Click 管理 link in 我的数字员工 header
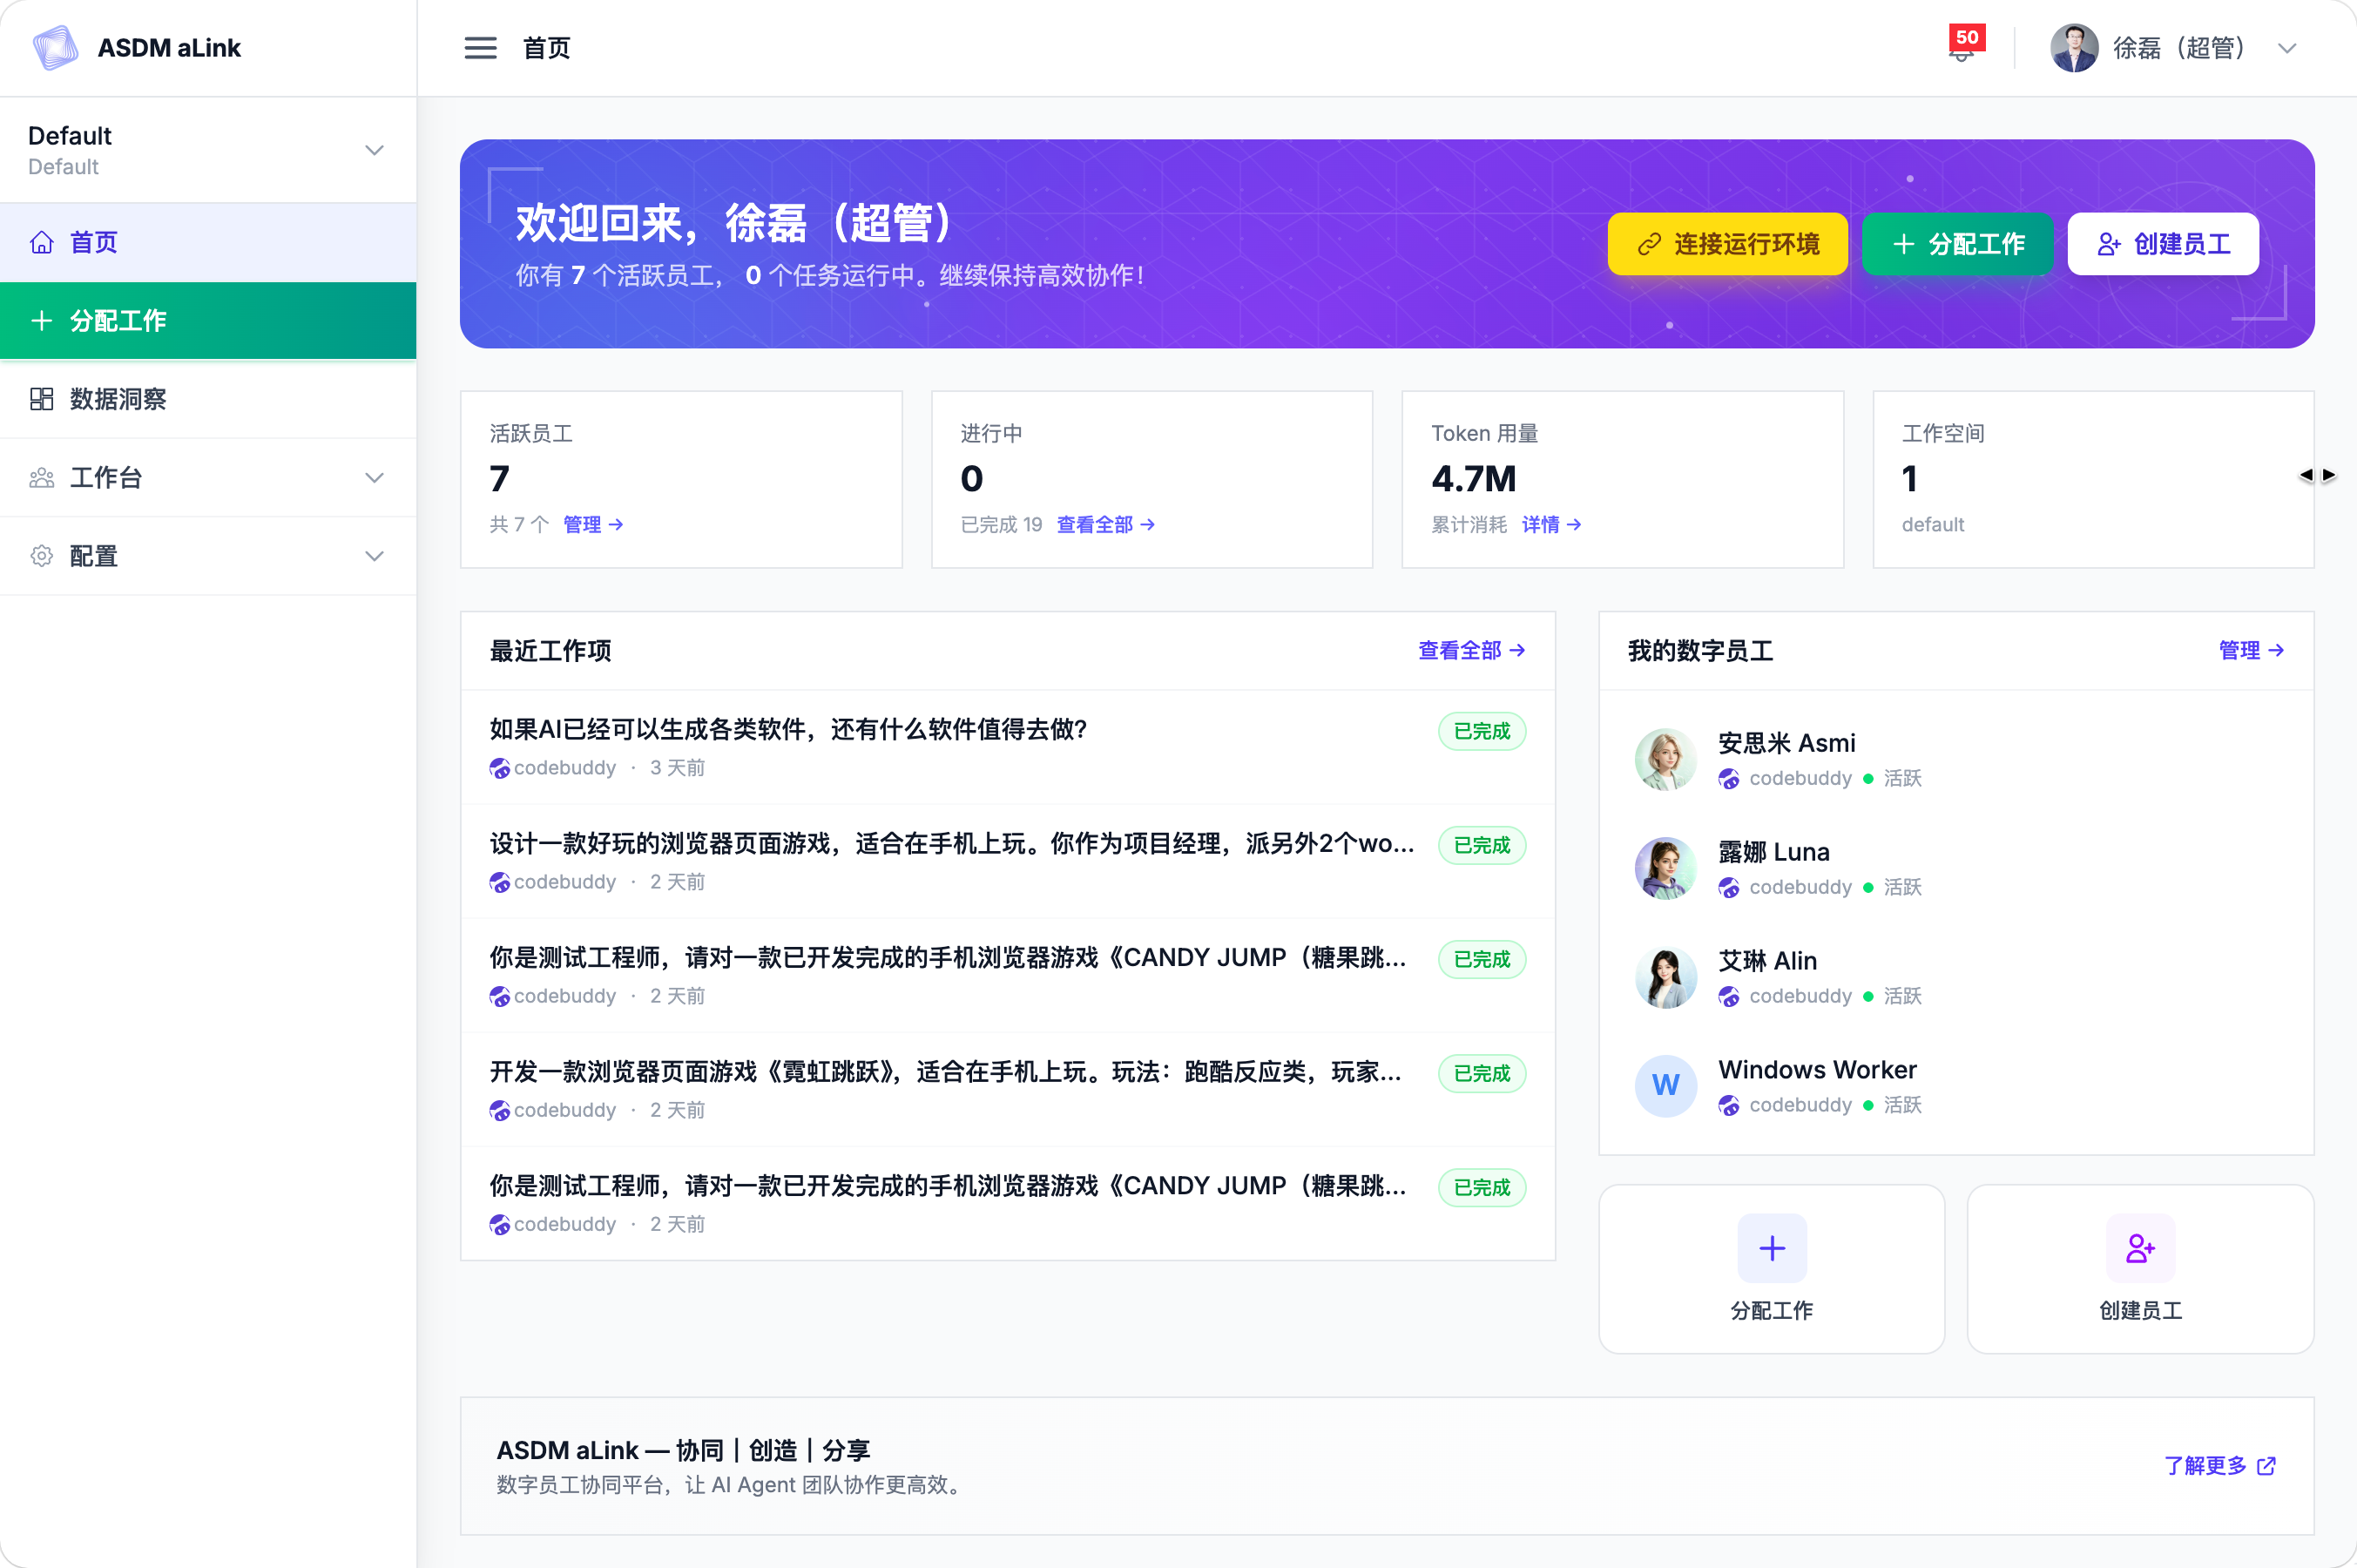 [x=2251, y=651]
